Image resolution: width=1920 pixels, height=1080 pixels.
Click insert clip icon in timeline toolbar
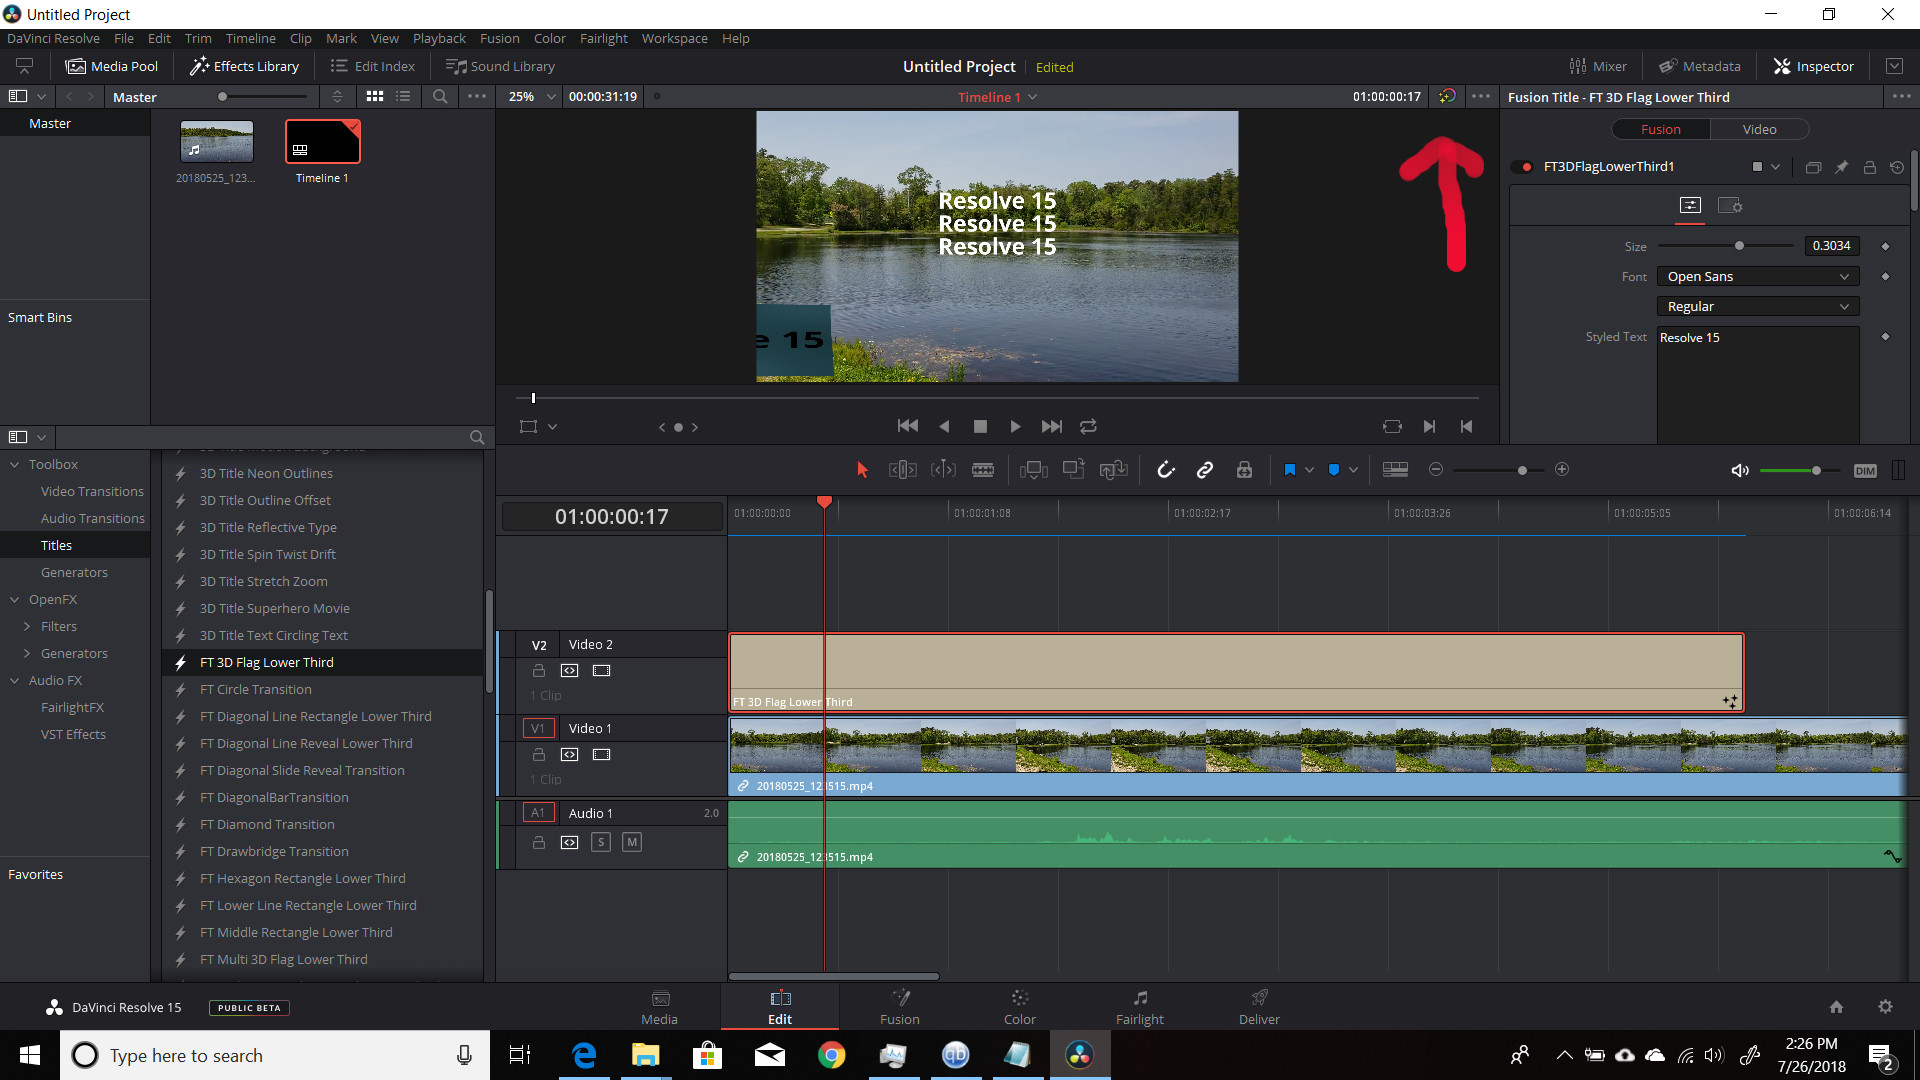pos(1033,470)
